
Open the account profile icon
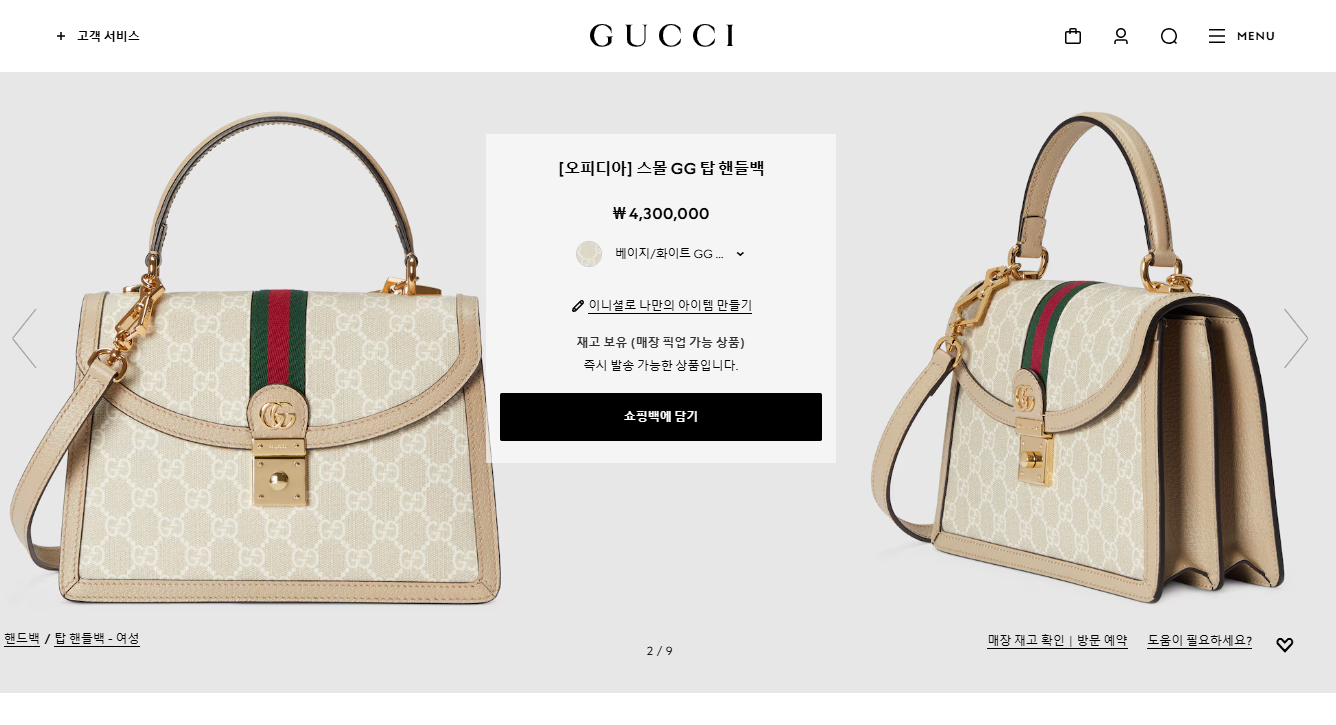click(1121, 36)
